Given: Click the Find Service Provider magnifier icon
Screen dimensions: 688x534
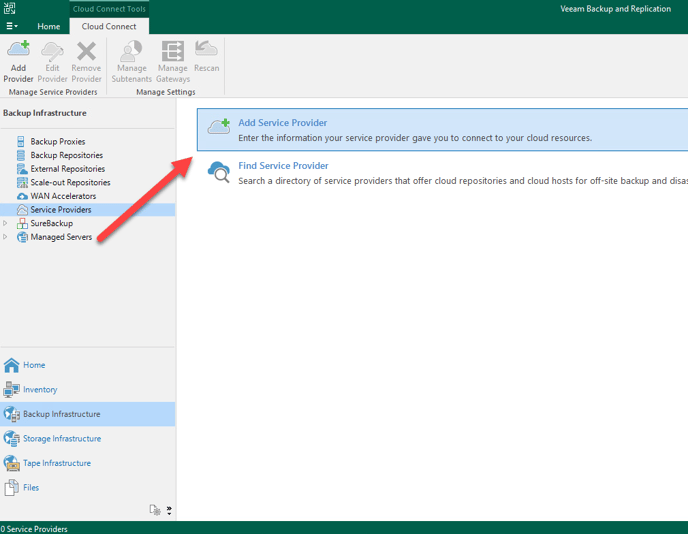Looking at the screenshot, I should point(219,172).
